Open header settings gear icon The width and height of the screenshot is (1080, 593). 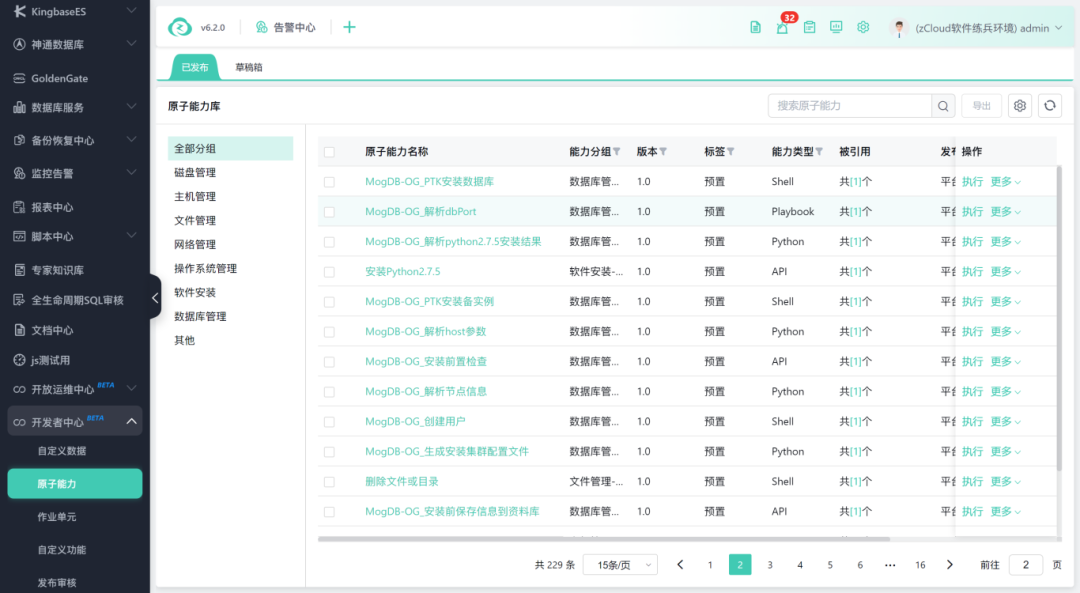pyautogui.click(x=863, y=28)
